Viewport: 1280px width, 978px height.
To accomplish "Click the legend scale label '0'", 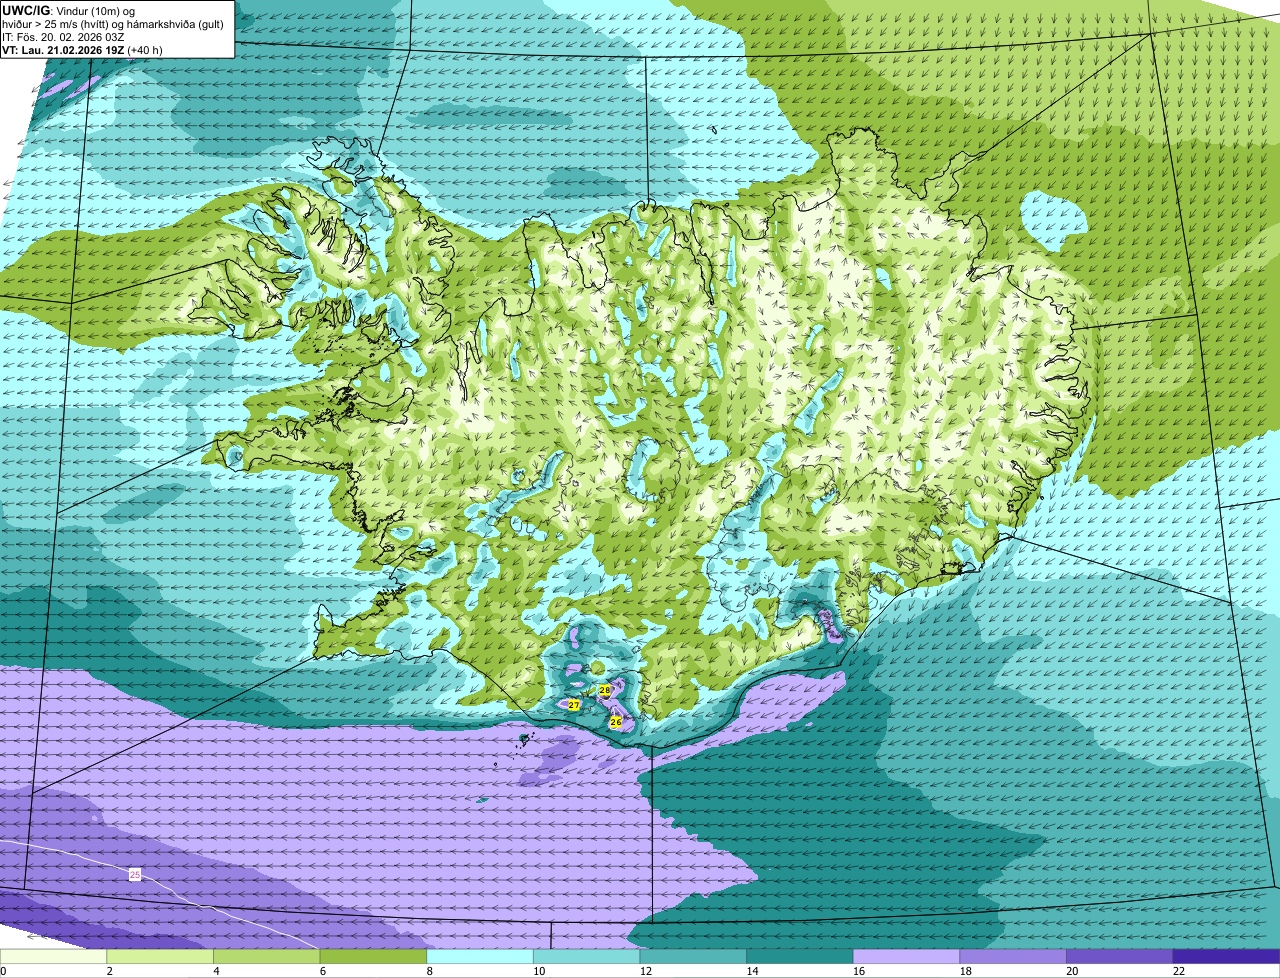I will click(3, 971).
